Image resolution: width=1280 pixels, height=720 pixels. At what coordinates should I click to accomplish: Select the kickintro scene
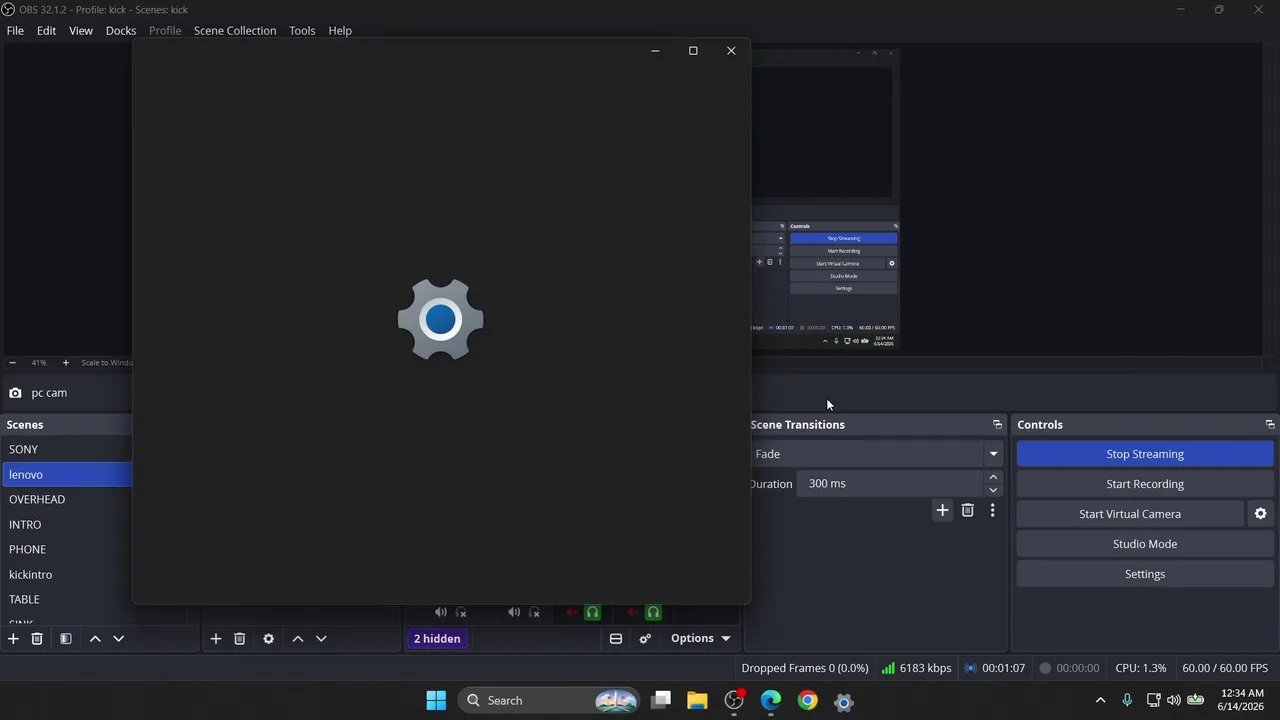pos(67,575)
